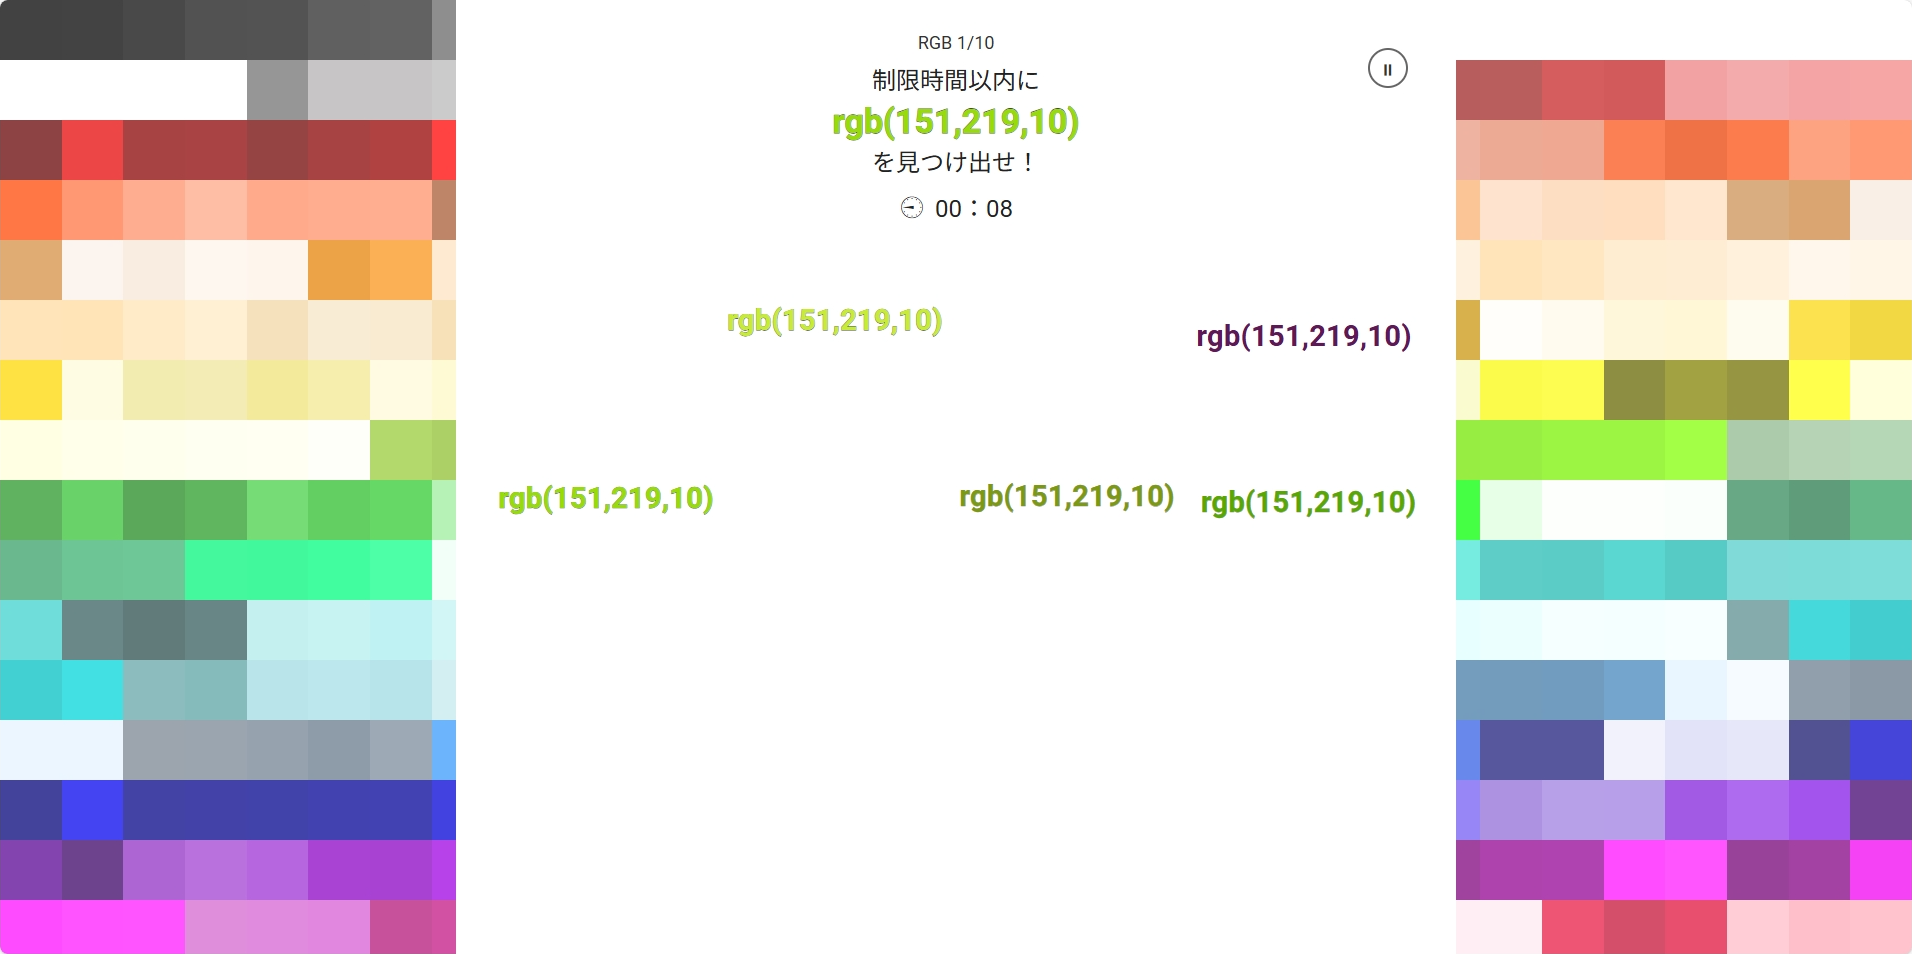The height and width of the screenshot is (954, 1912).
Task: Pick the bright magenta swatch in right panel
Action: coord(1664,870)
